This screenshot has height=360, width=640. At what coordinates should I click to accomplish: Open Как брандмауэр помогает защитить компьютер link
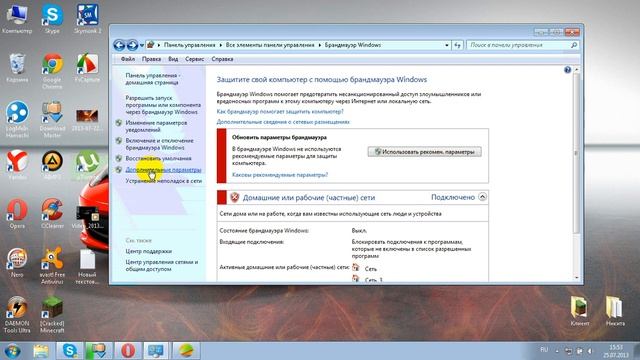280,111
